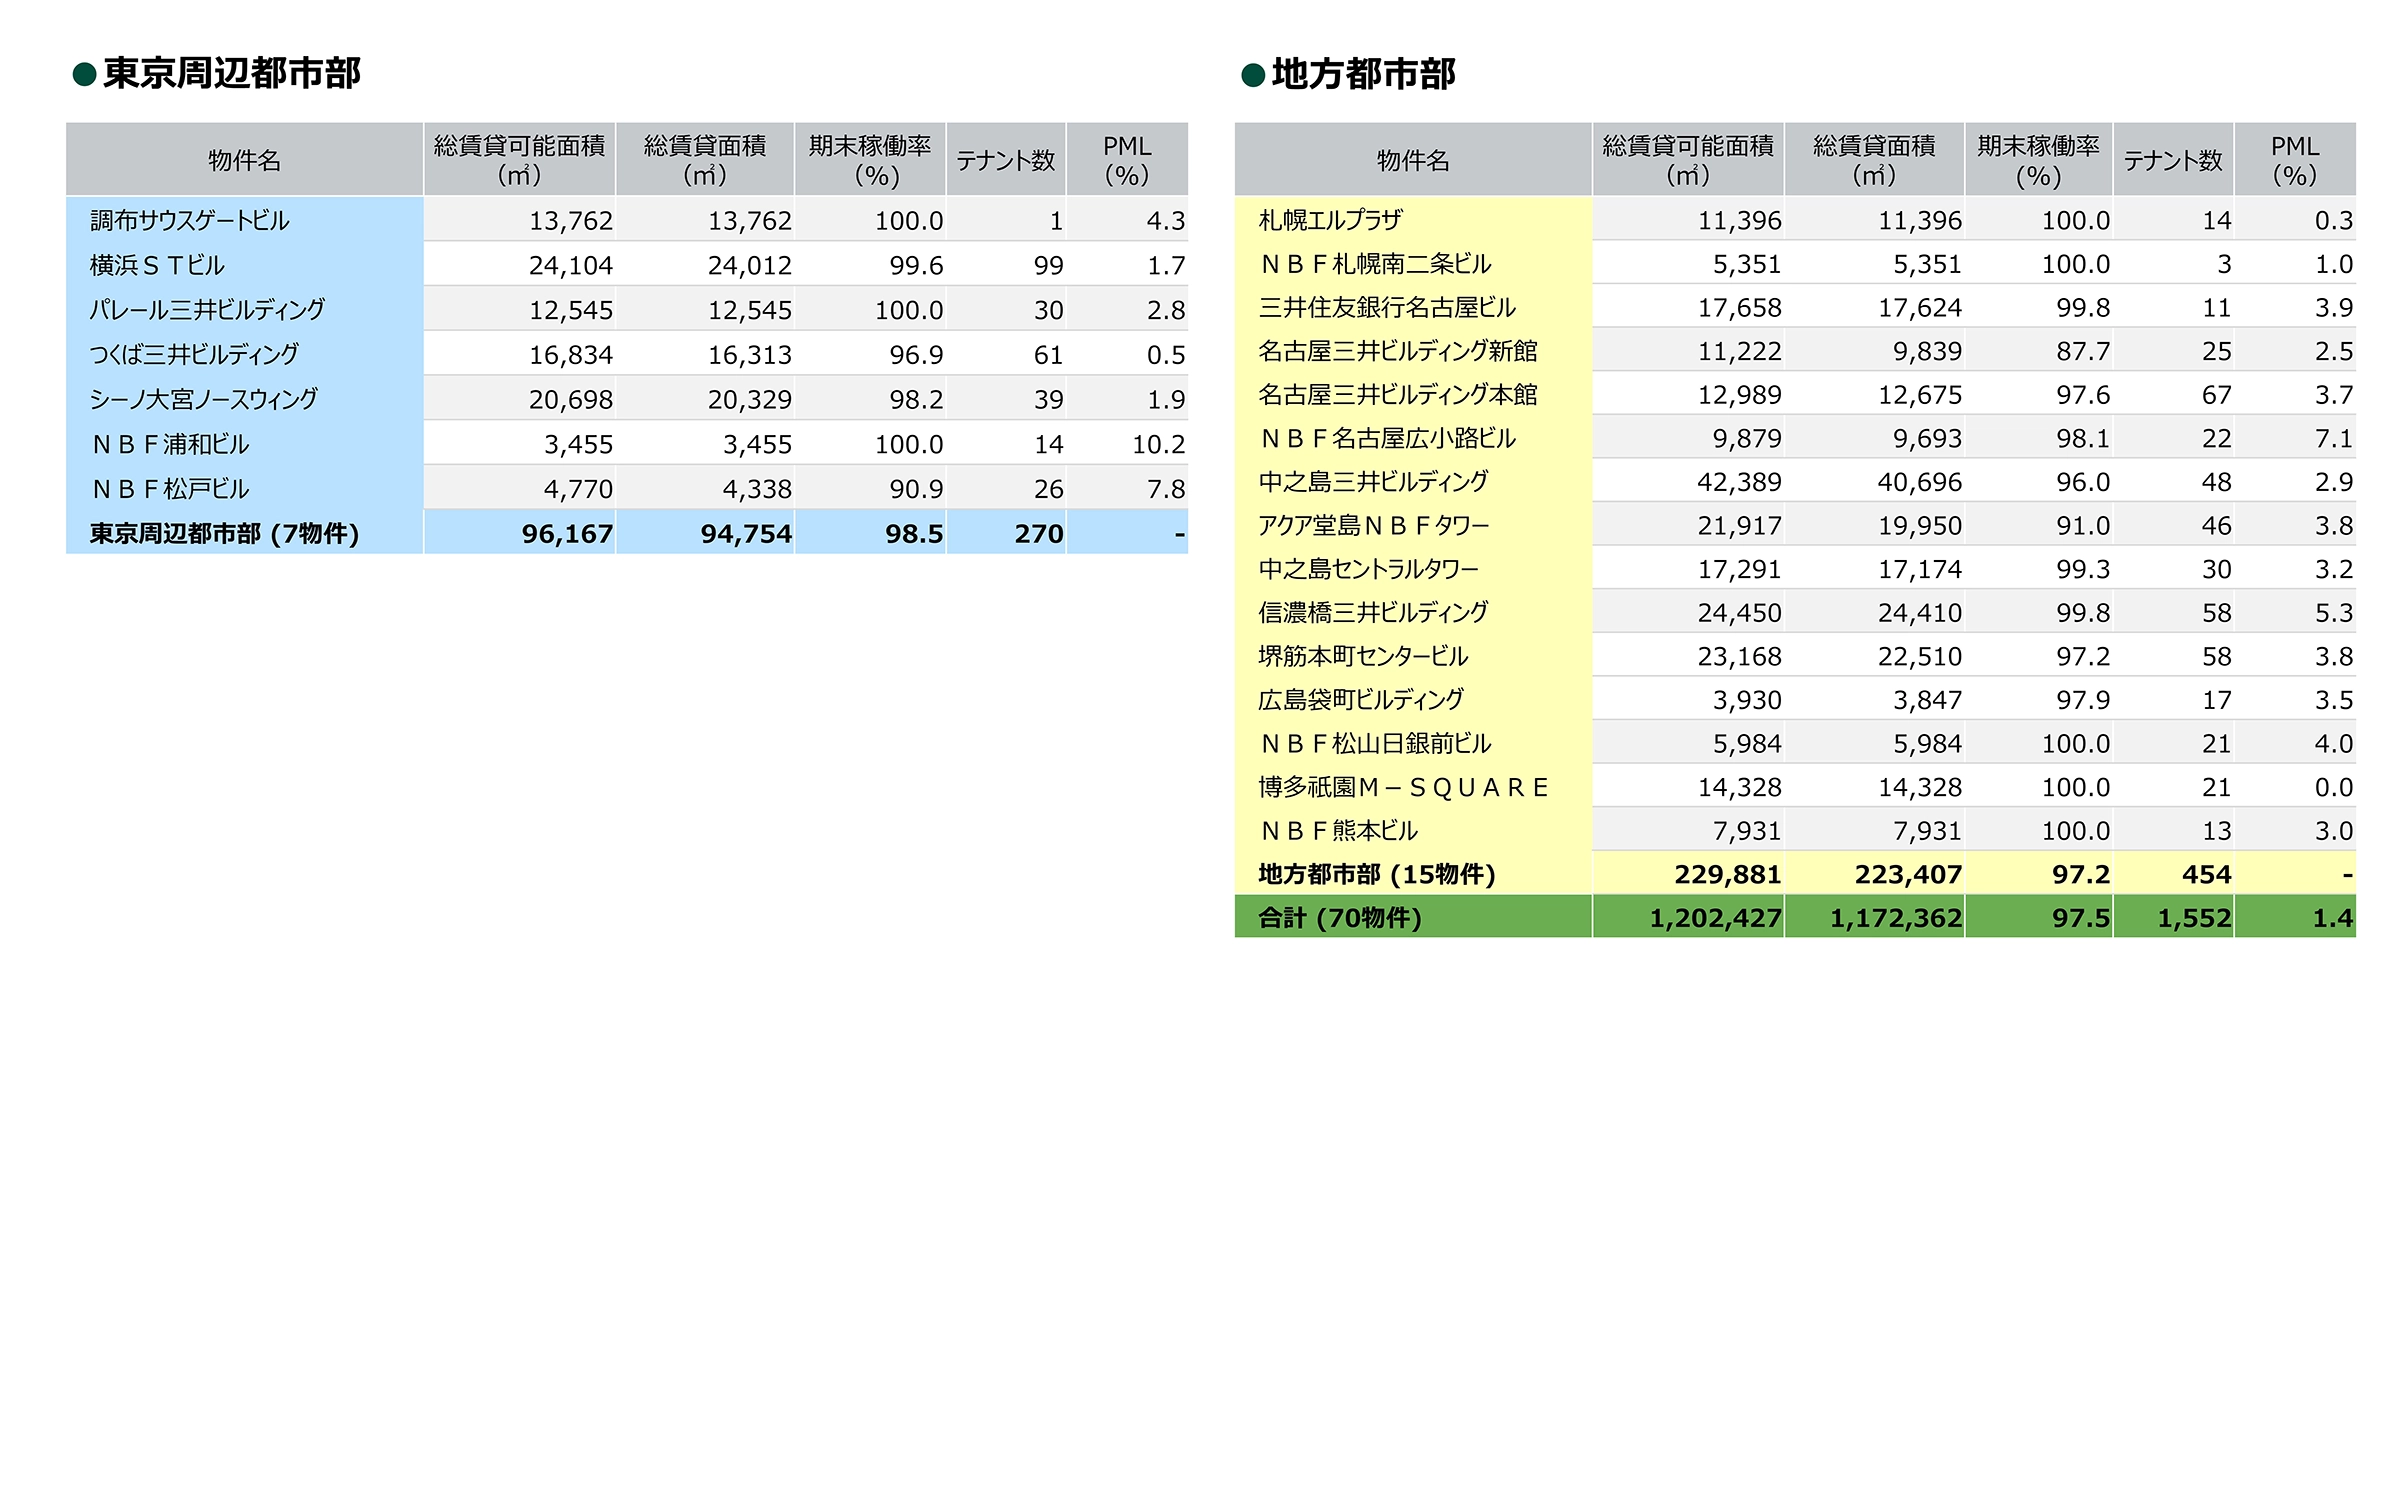The height and width of the screenshot is (1494, 2400).
Task: Click the ＮＢＦ名古屋広小路ビル property name
Action: (x=1387, y=438)
